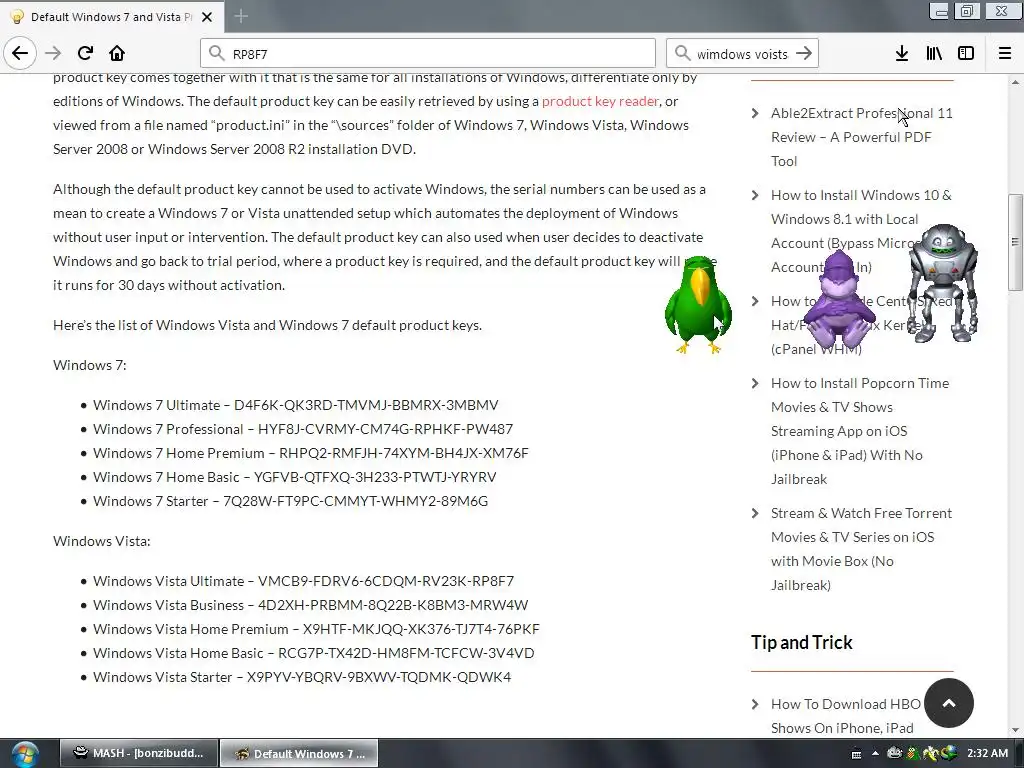Open a new tab with plus button
The height and width of the screenshot is (768, 1024).
click(241, 16)
